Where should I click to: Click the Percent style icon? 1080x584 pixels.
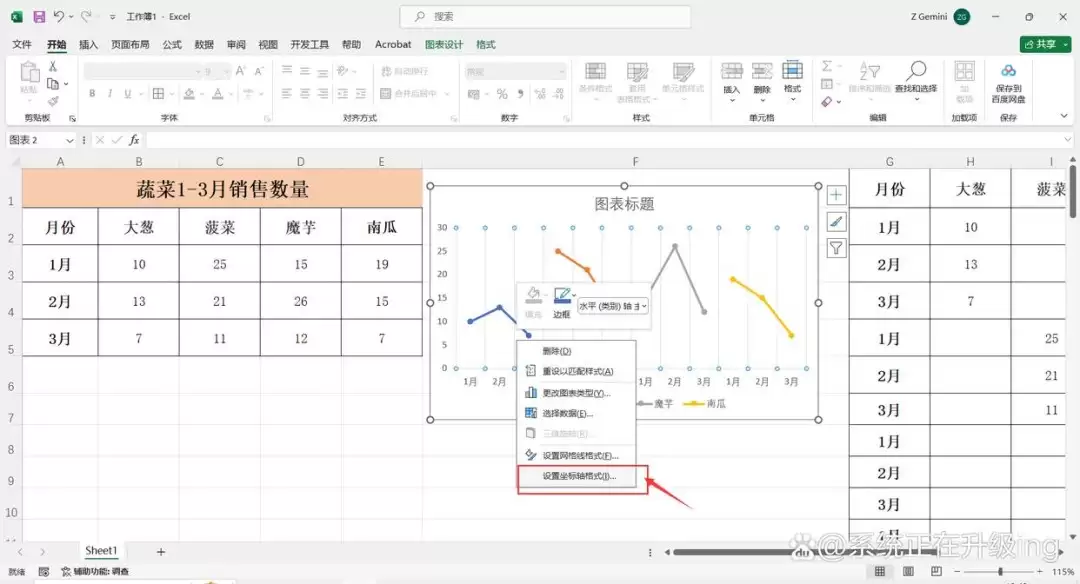click(502, 94)
